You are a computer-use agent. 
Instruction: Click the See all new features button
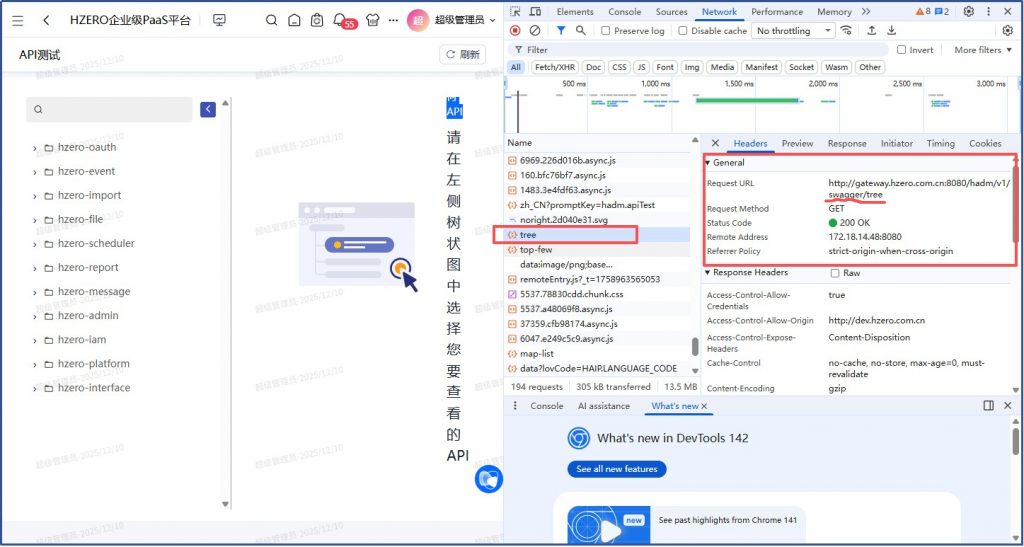[617, 469]
